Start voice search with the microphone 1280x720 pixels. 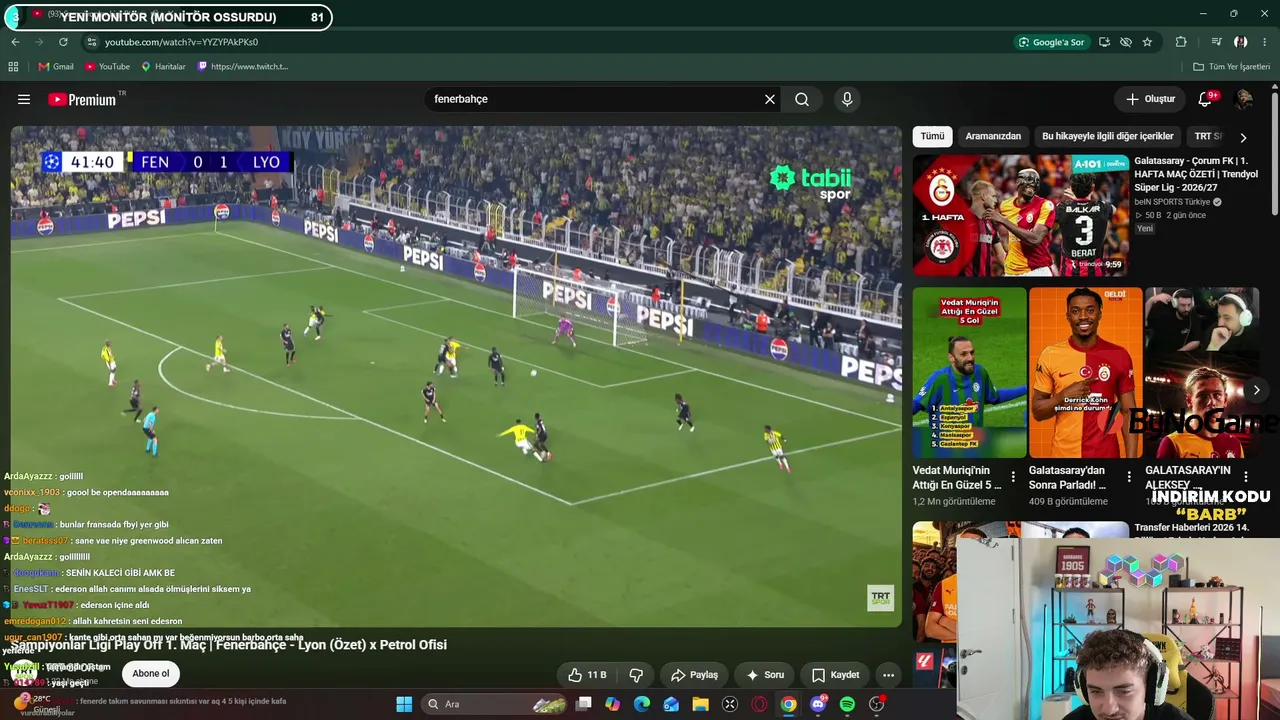pos(847,99)
